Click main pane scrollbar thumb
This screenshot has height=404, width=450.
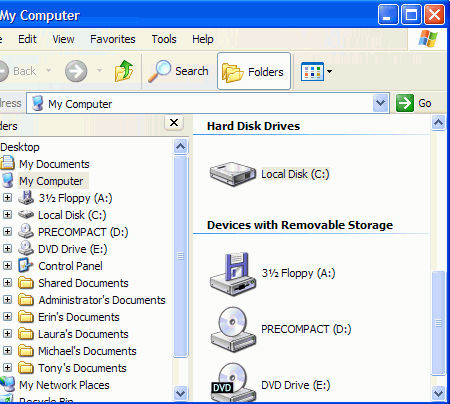tap(438, 323)
